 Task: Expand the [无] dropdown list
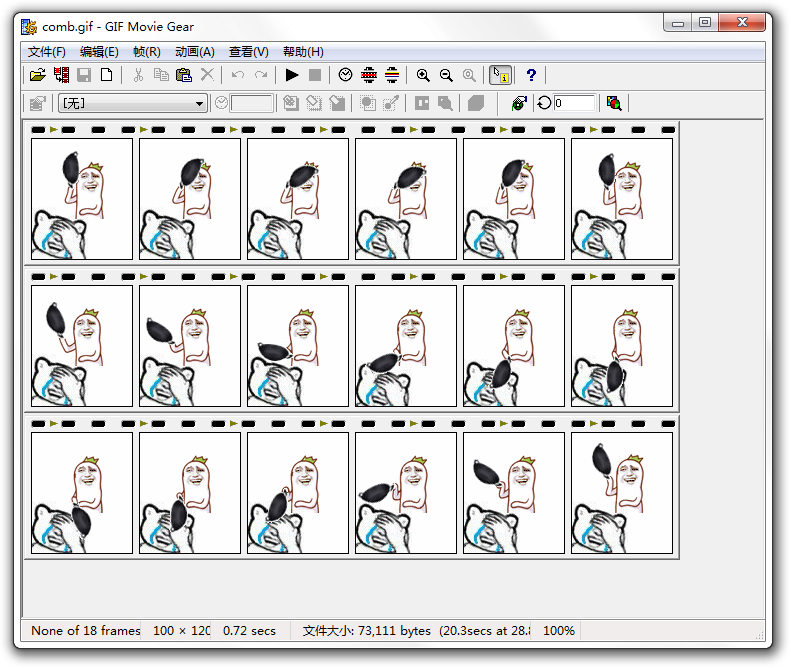click(x=200, y=103)
